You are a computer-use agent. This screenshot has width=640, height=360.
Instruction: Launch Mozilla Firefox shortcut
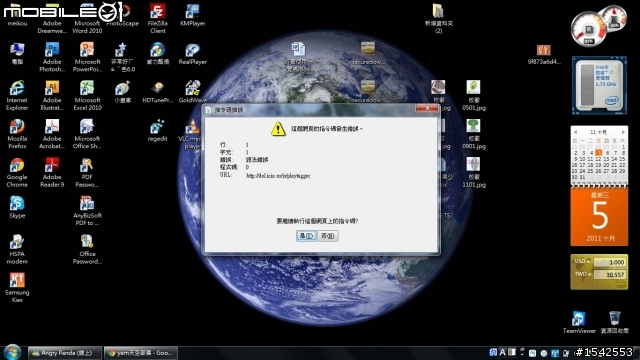tap(17, 133)
